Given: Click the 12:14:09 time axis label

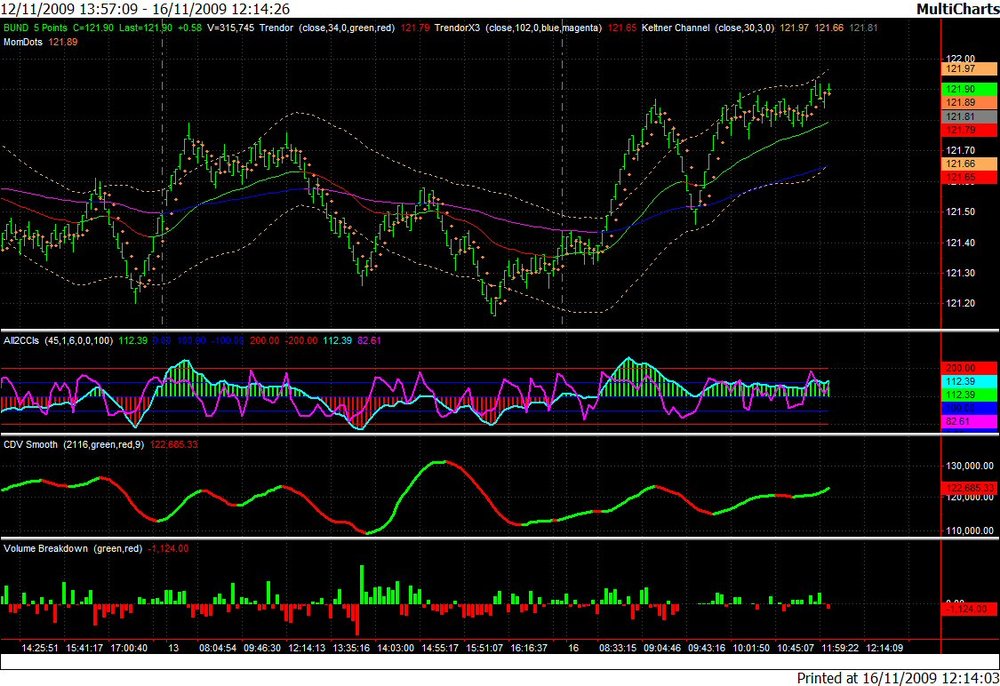Looking at the screenshot, I should pos(884,648).
